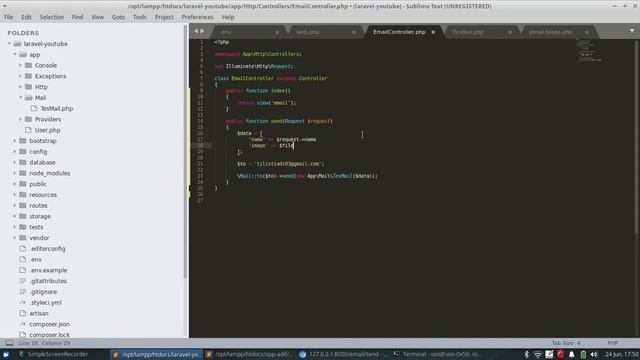This screenshot has height=360, width=640.
Task: Open the Edit menu
Action: [x=27, y=17]
